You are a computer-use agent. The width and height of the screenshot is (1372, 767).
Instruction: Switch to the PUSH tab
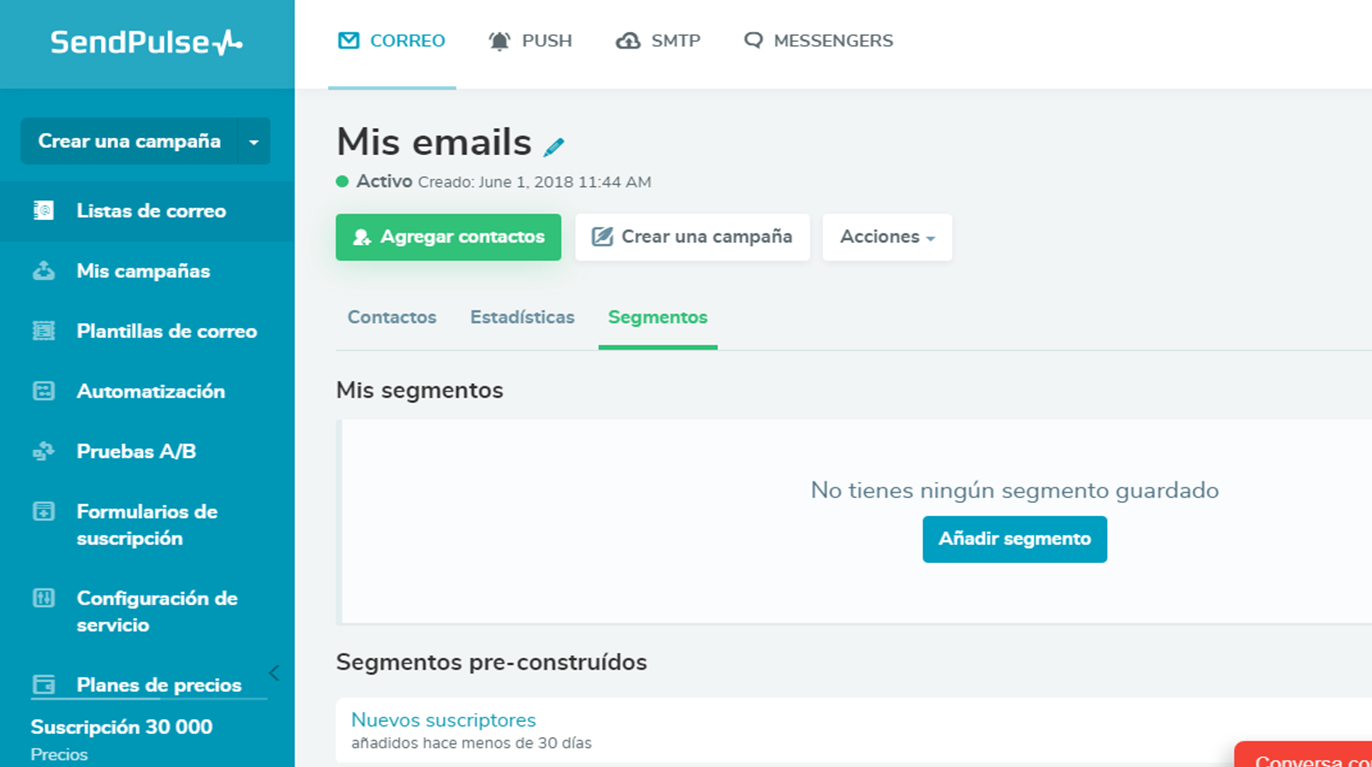530,41
